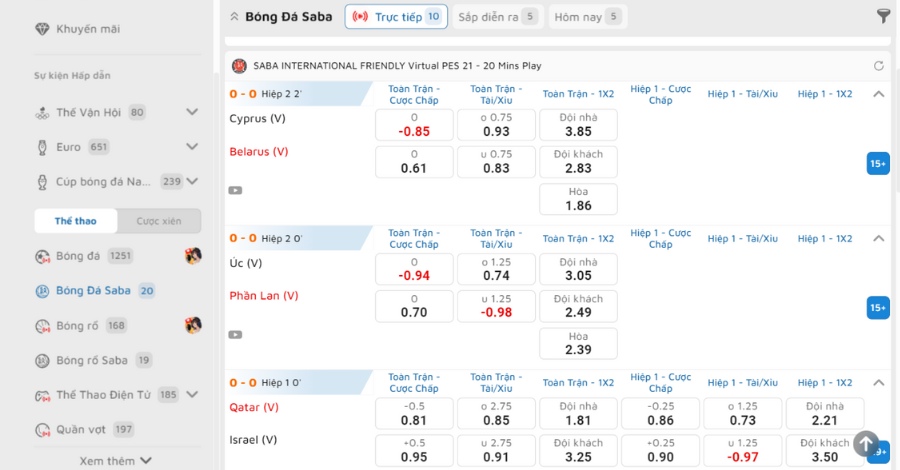This screenshot has height=470, width=900.
Task: Open 15+ more bets for Cyprus match
Action: click(x=878, y=164)
